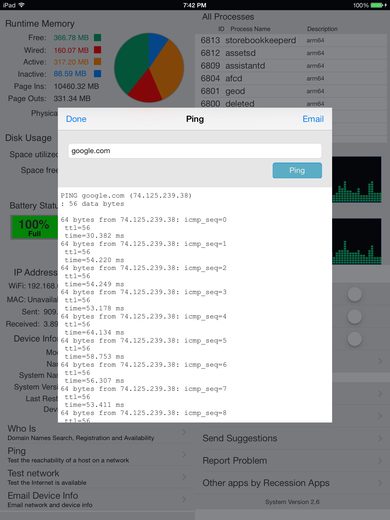The image size is (390, 520).
Task: Click the battery icon in status bar
Action: pos(378,5)
